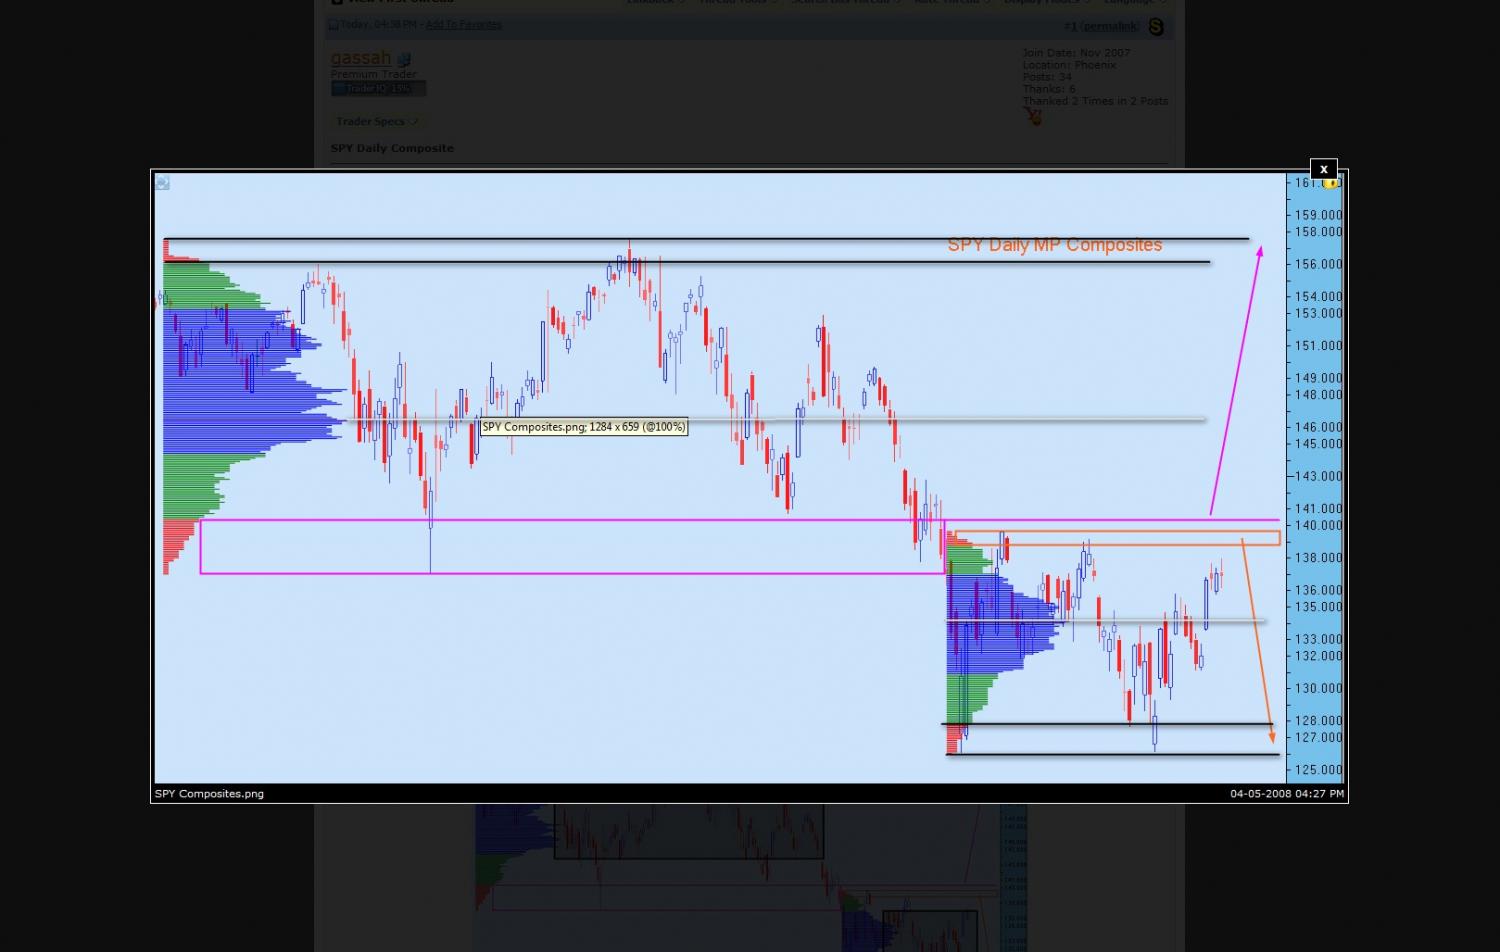Click the small image icon in the lightbox corner
The width and height of the screenshot is (1500, 952).
pos(163,183)
